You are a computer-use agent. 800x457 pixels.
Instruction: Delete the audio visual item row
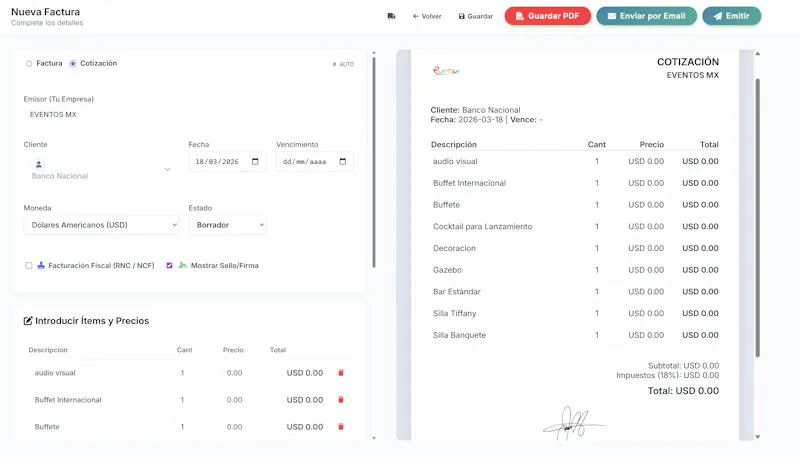point(341,373)
